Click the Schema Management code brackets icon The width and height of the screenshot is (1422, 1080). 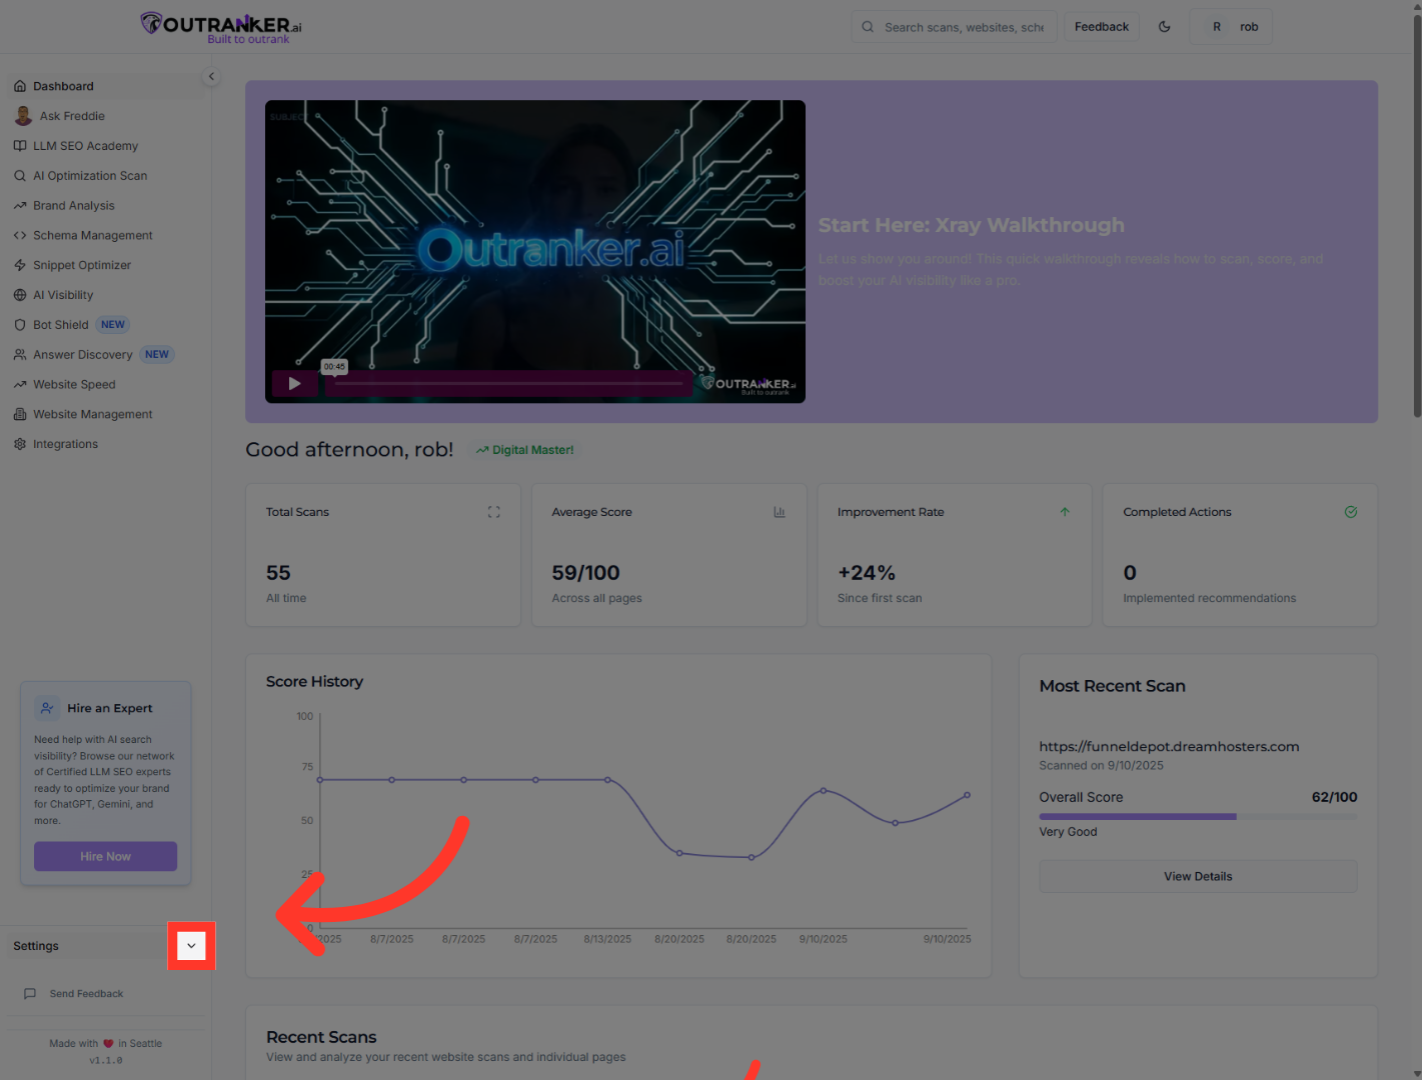(20, 236)
